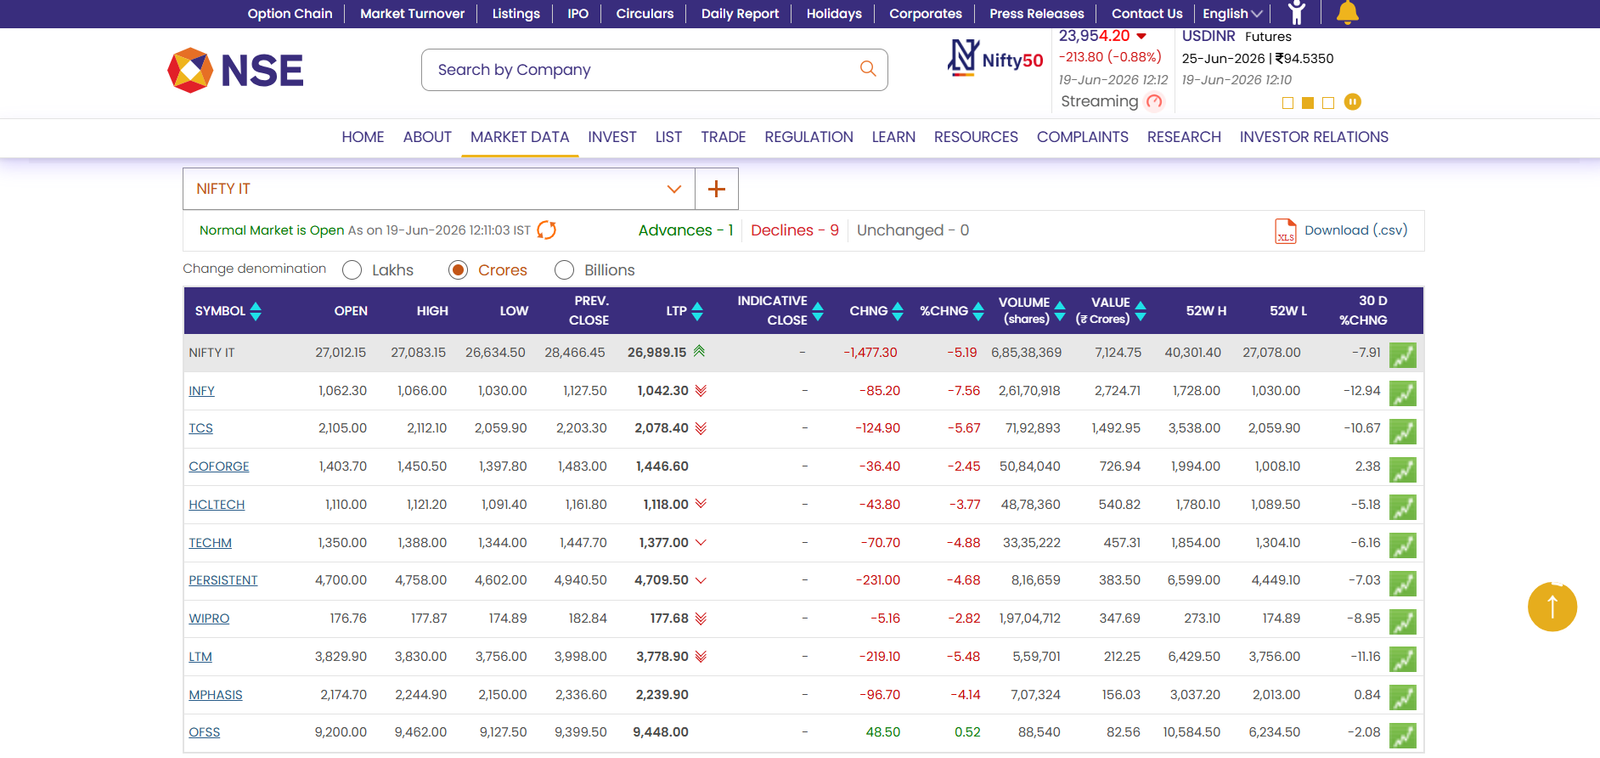The width and height of the screenshot is (1600, 758).
Task: Click the XLS file icon
Action: [1285, 231]
